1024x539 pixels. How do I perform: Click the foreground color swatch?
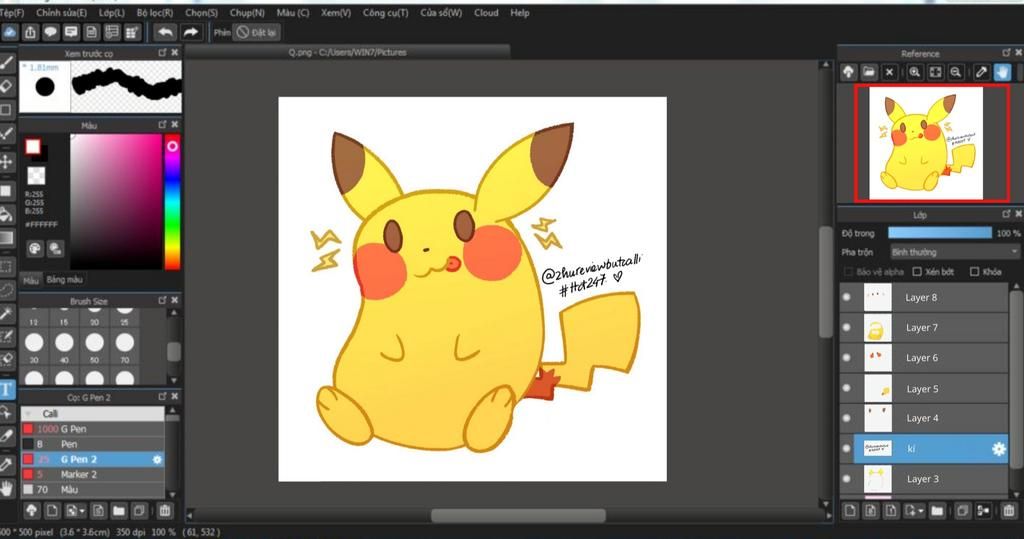tap(33, 147)
